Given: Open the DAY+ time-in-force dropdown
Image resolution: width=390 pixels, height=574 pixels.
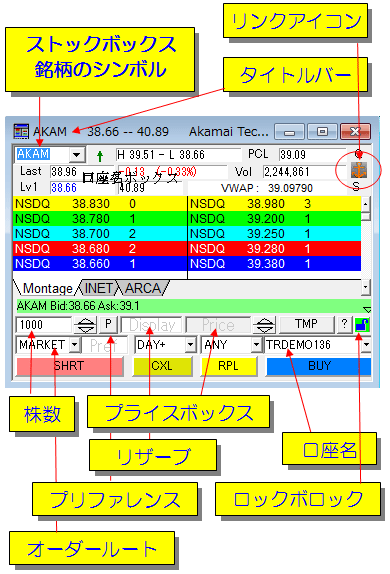Looking at the screenshot, I should coord(190,345).
